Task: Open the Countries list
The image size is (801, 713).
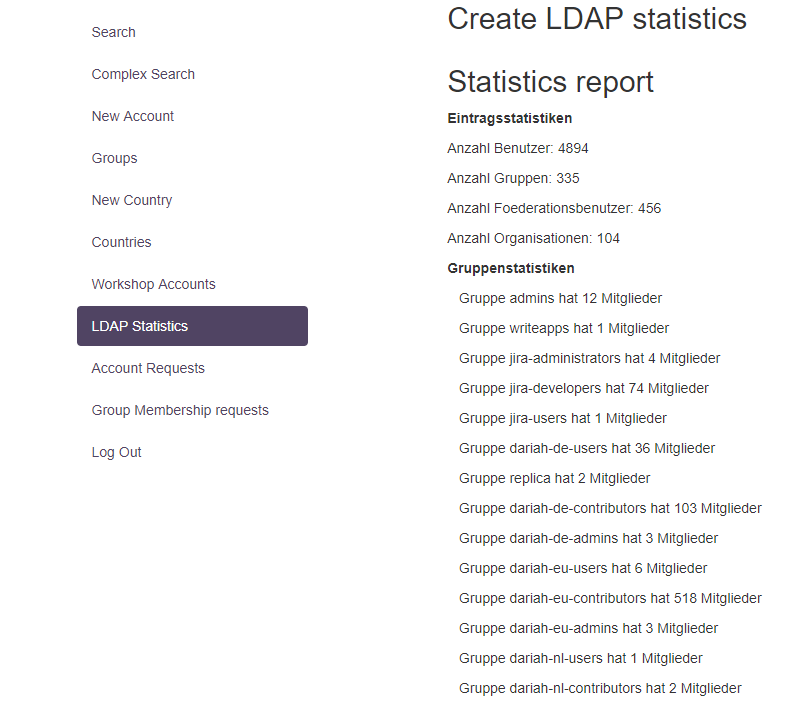Action: pyautogui.click(x=122, y=242)
